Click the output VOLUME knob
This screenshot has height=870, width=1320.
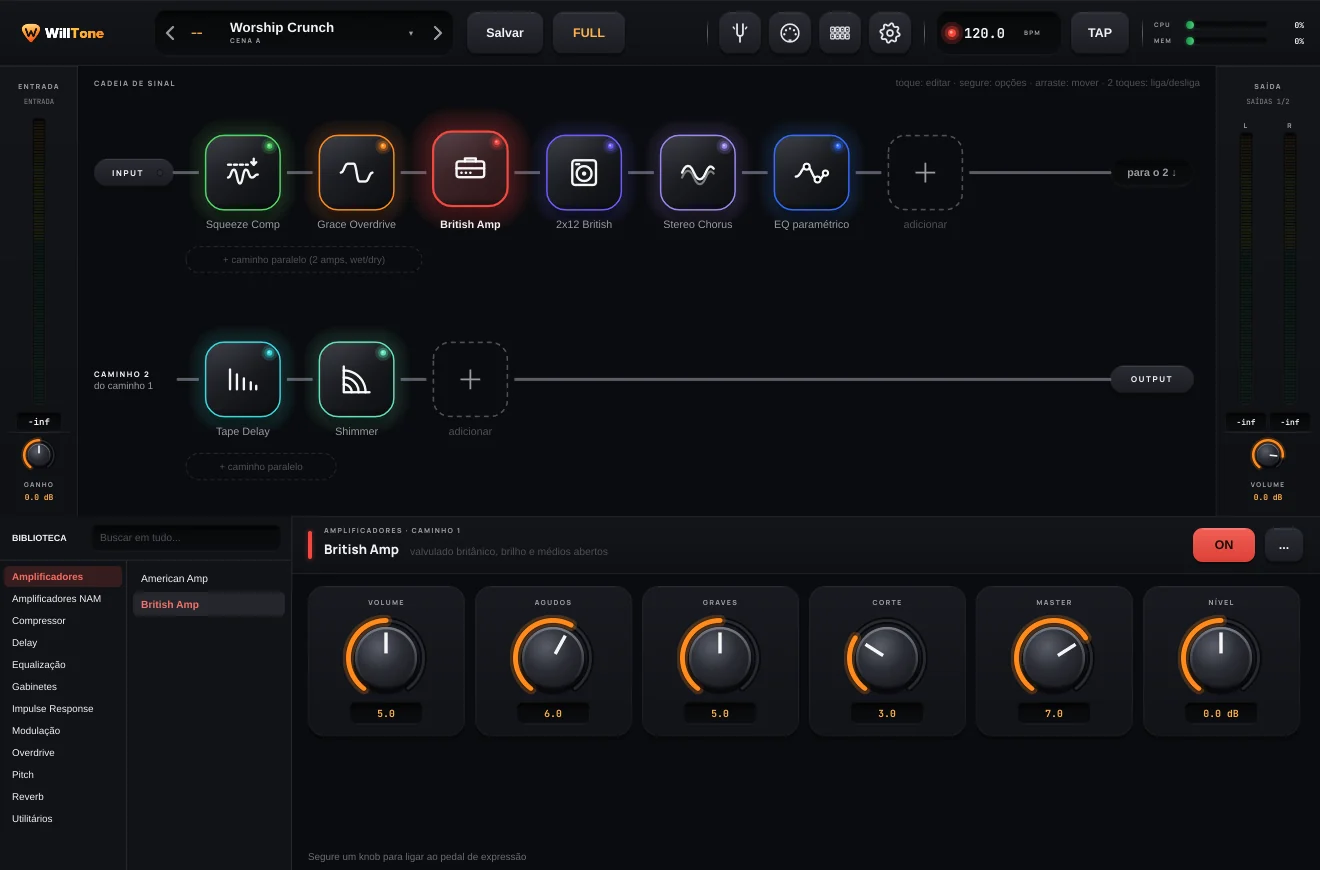click(1268, 455)
